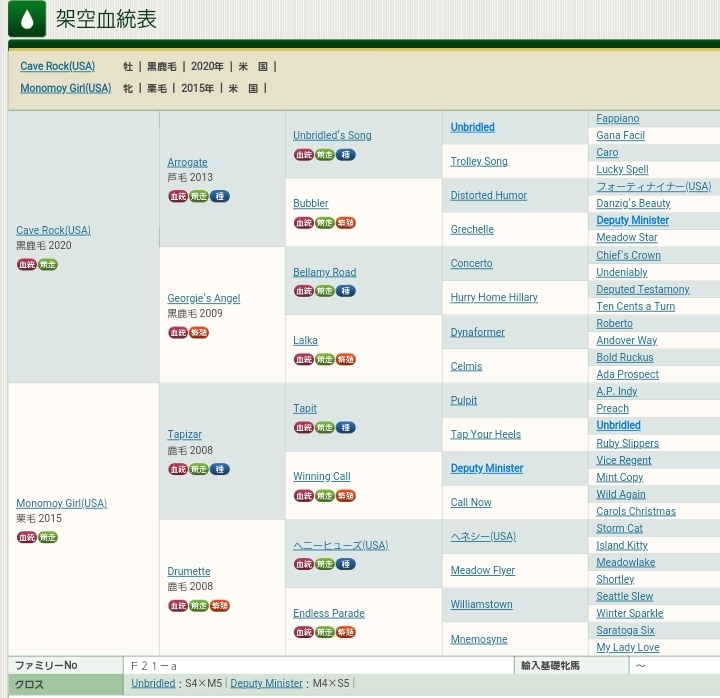The width and height of the screenshot is (720, 698).
Task: Click the orange 繁殖 badge under Endless Parade
Action: point(345,632)
